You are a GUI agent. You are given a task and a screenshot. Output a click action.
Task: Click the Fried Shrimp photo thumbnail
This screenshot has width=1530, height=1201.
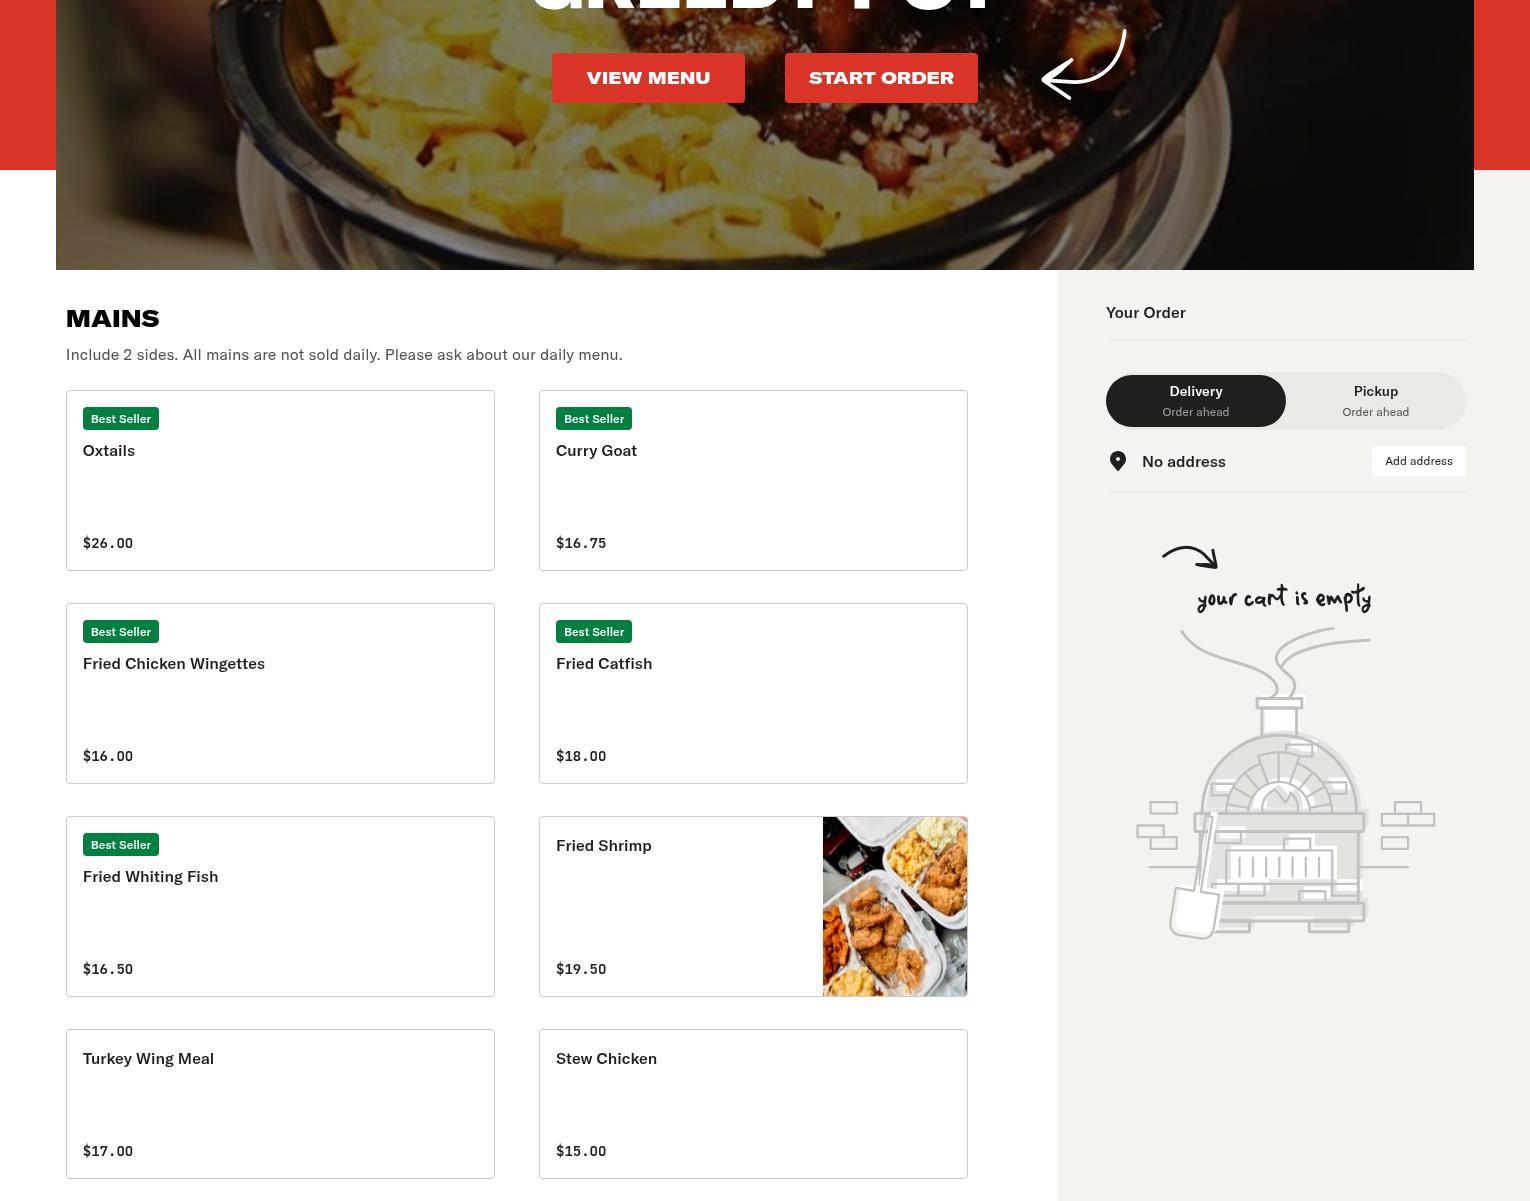click(x=895, y=907)
